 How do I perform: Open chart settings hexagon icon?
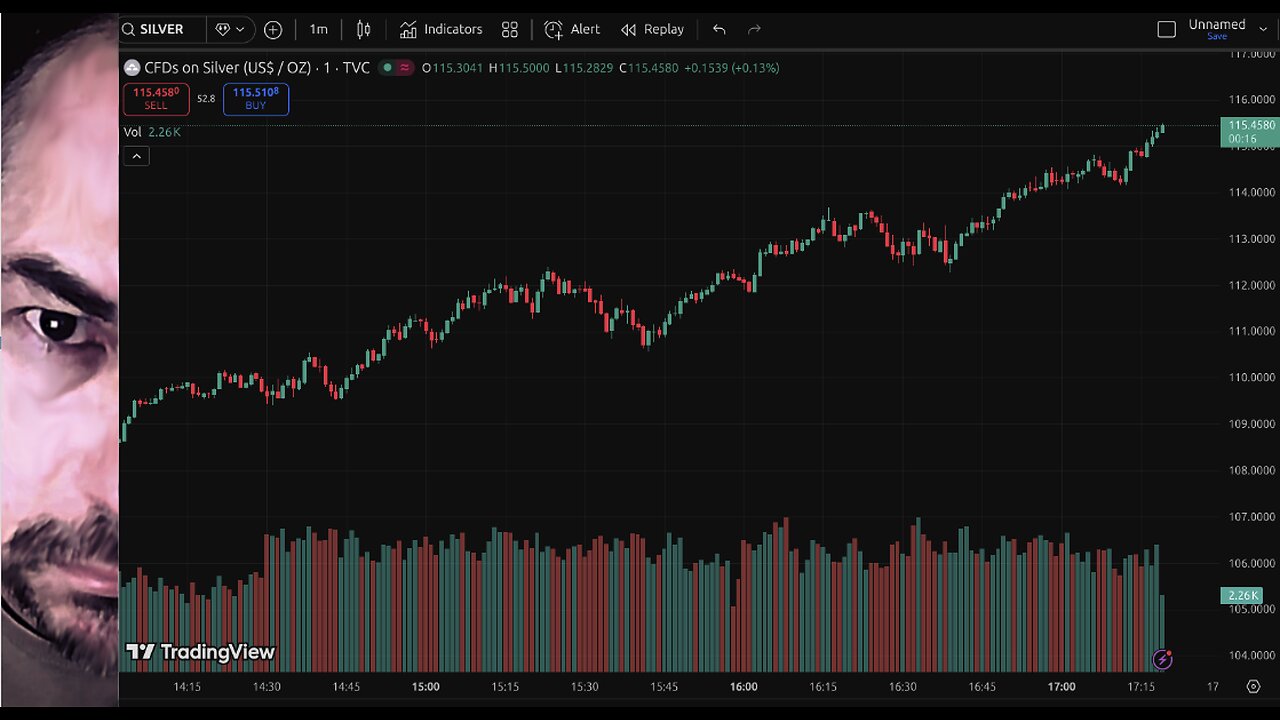point(1253,686)
